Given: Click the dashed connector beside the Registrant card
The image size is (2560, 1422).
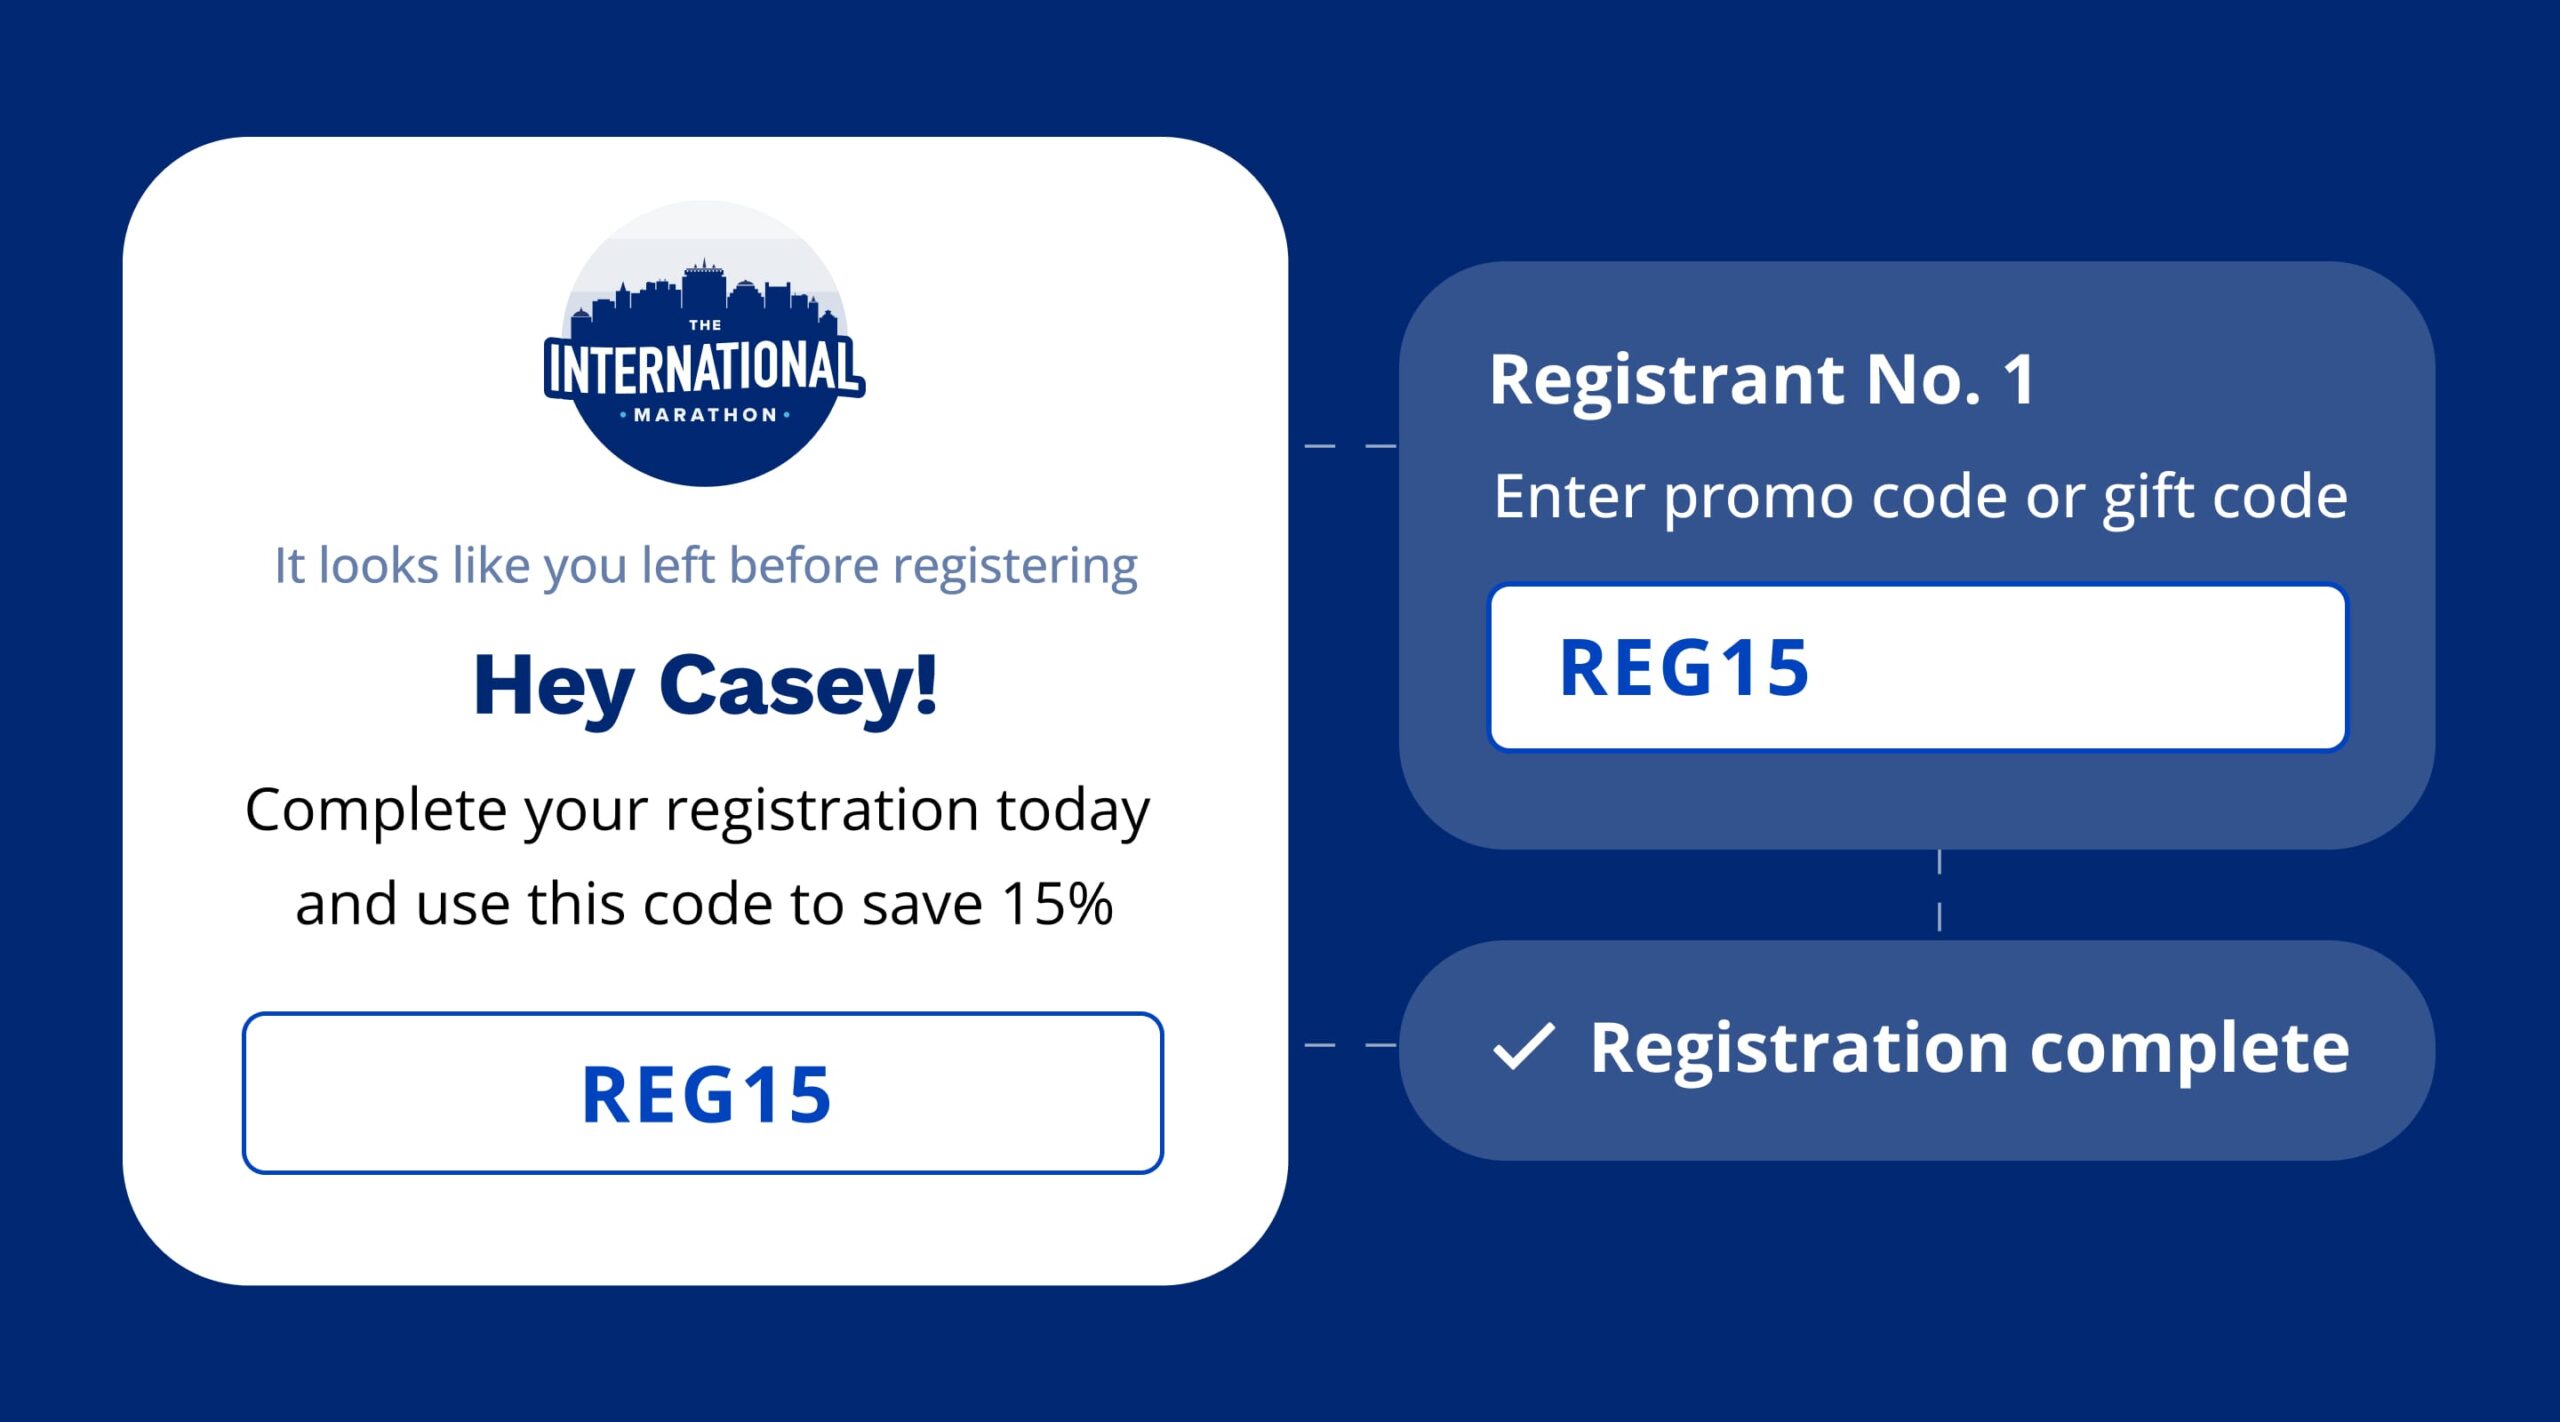Looking at the screenshot, I should 1350,445.
